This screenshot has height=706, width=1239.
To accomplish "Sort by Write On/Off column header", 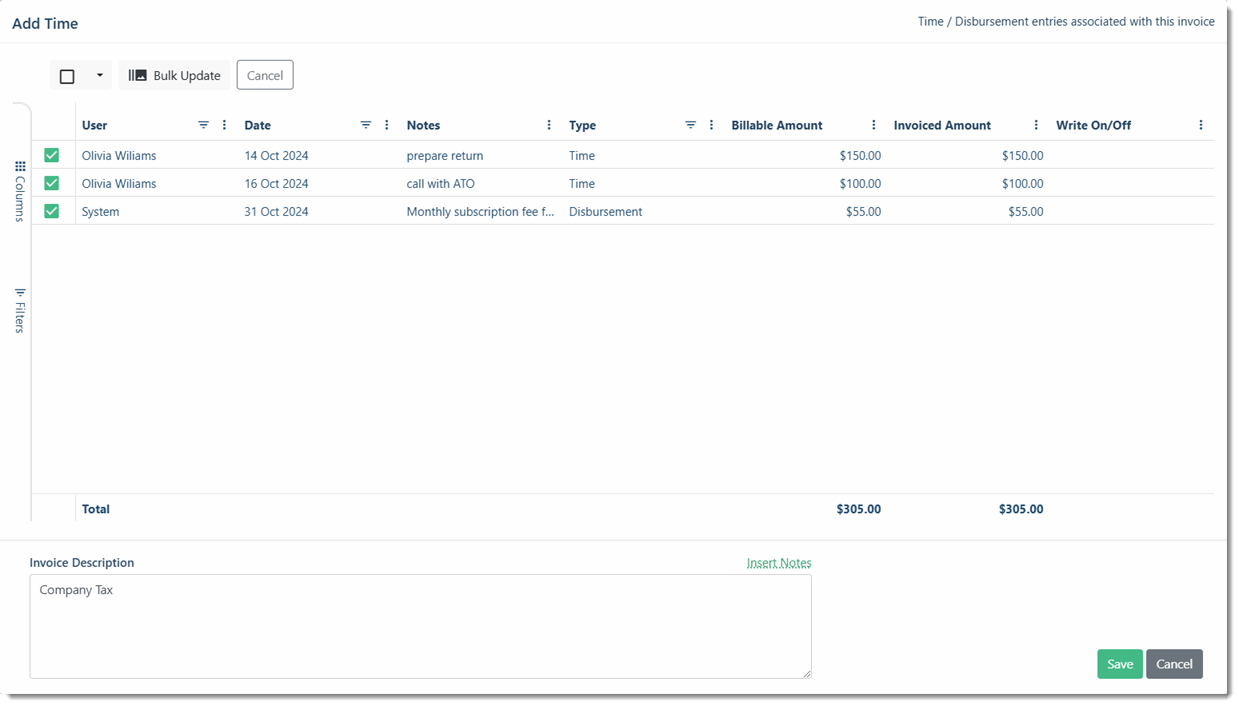I will pyautogui.click(x=1094, y=125).
